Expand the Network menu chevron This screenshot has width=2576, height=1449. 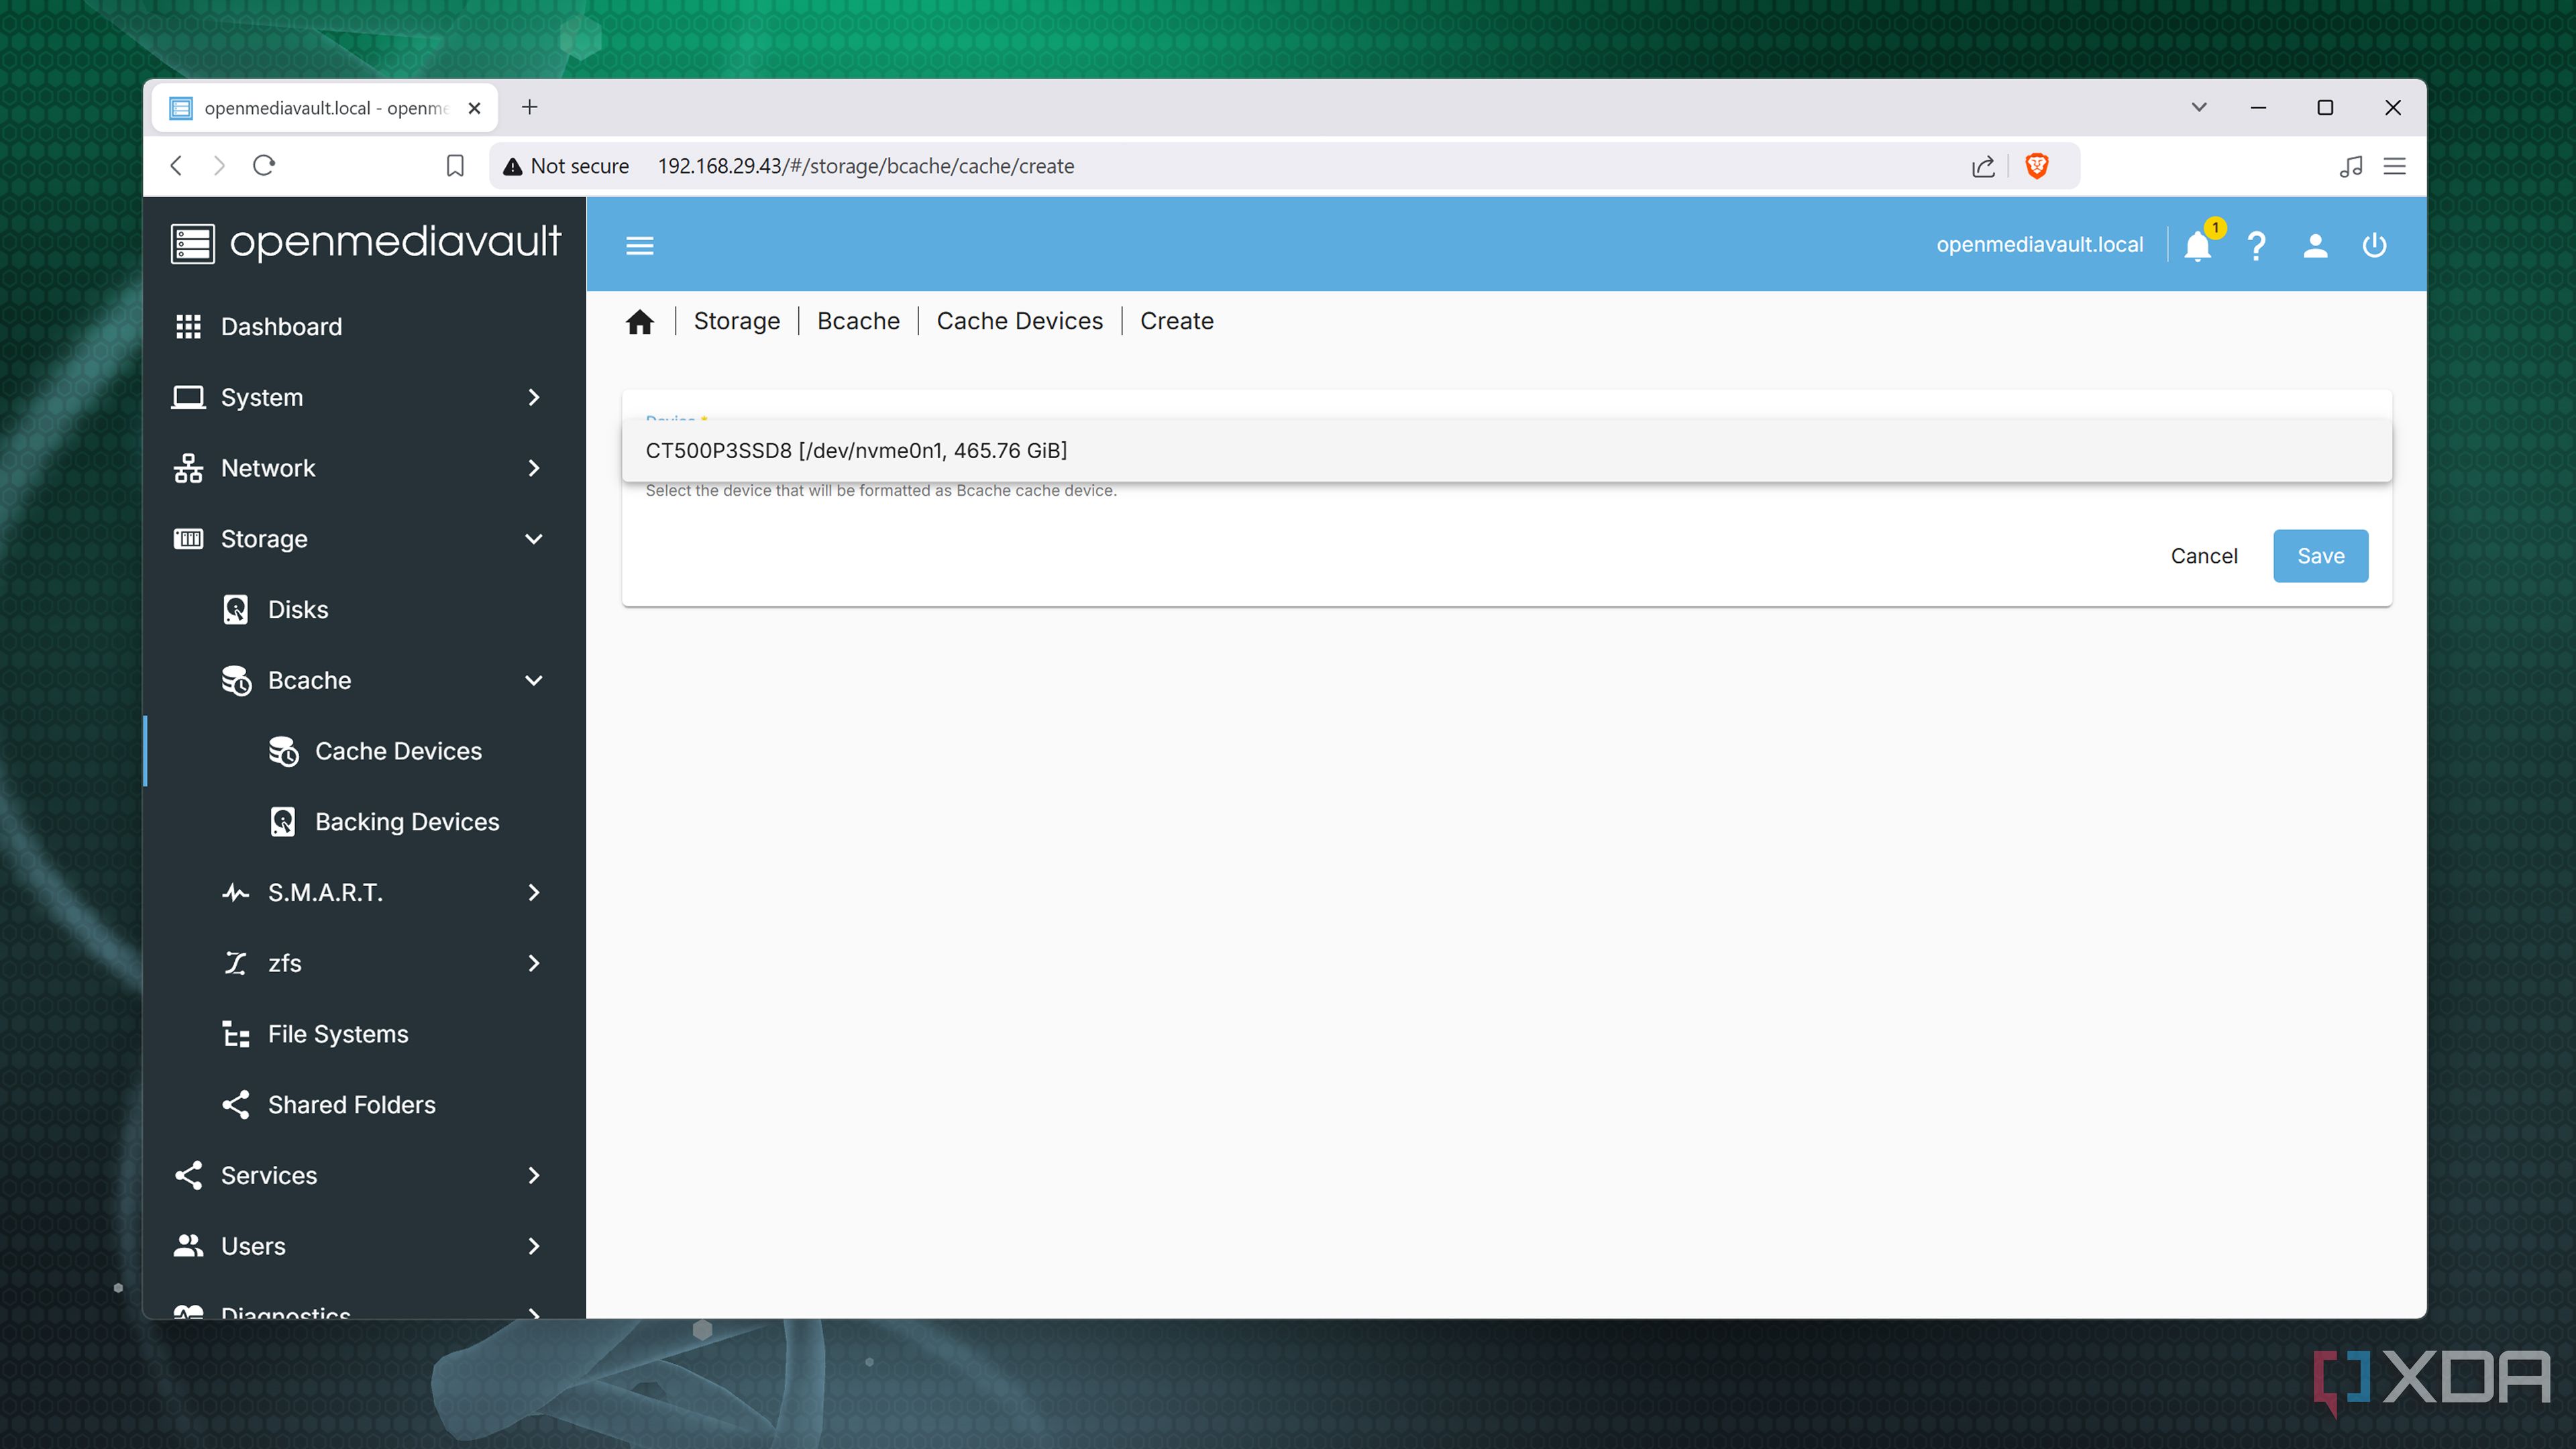pyautogui.click(x=534, y=468)
